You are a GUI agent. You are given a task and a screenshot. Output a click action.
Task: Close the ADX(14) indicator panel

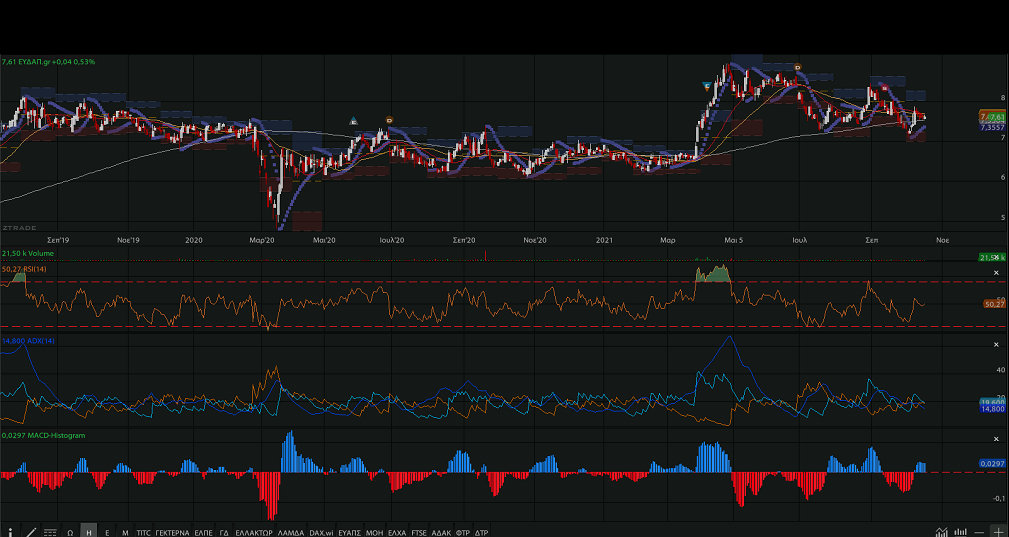(996, 345)
